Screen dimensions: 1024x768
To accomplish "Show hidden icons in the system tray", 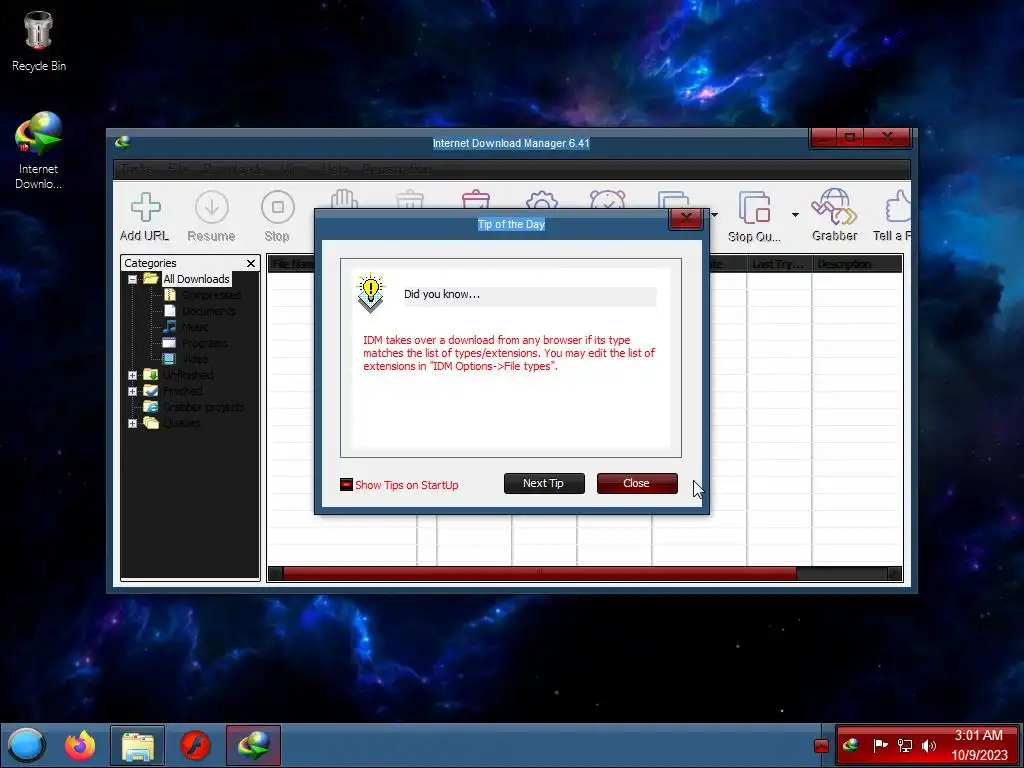I will click(x=822, y=746).
